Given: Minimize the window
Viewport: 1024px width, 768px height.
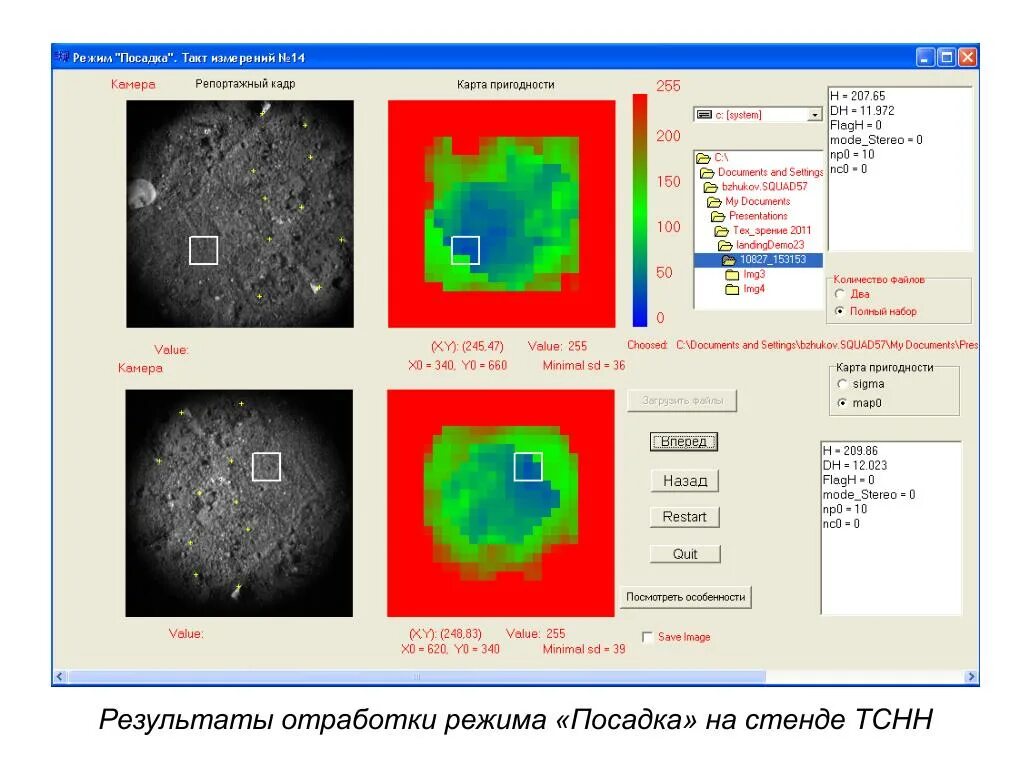Looking at the screenshot, I should point(925,57).
